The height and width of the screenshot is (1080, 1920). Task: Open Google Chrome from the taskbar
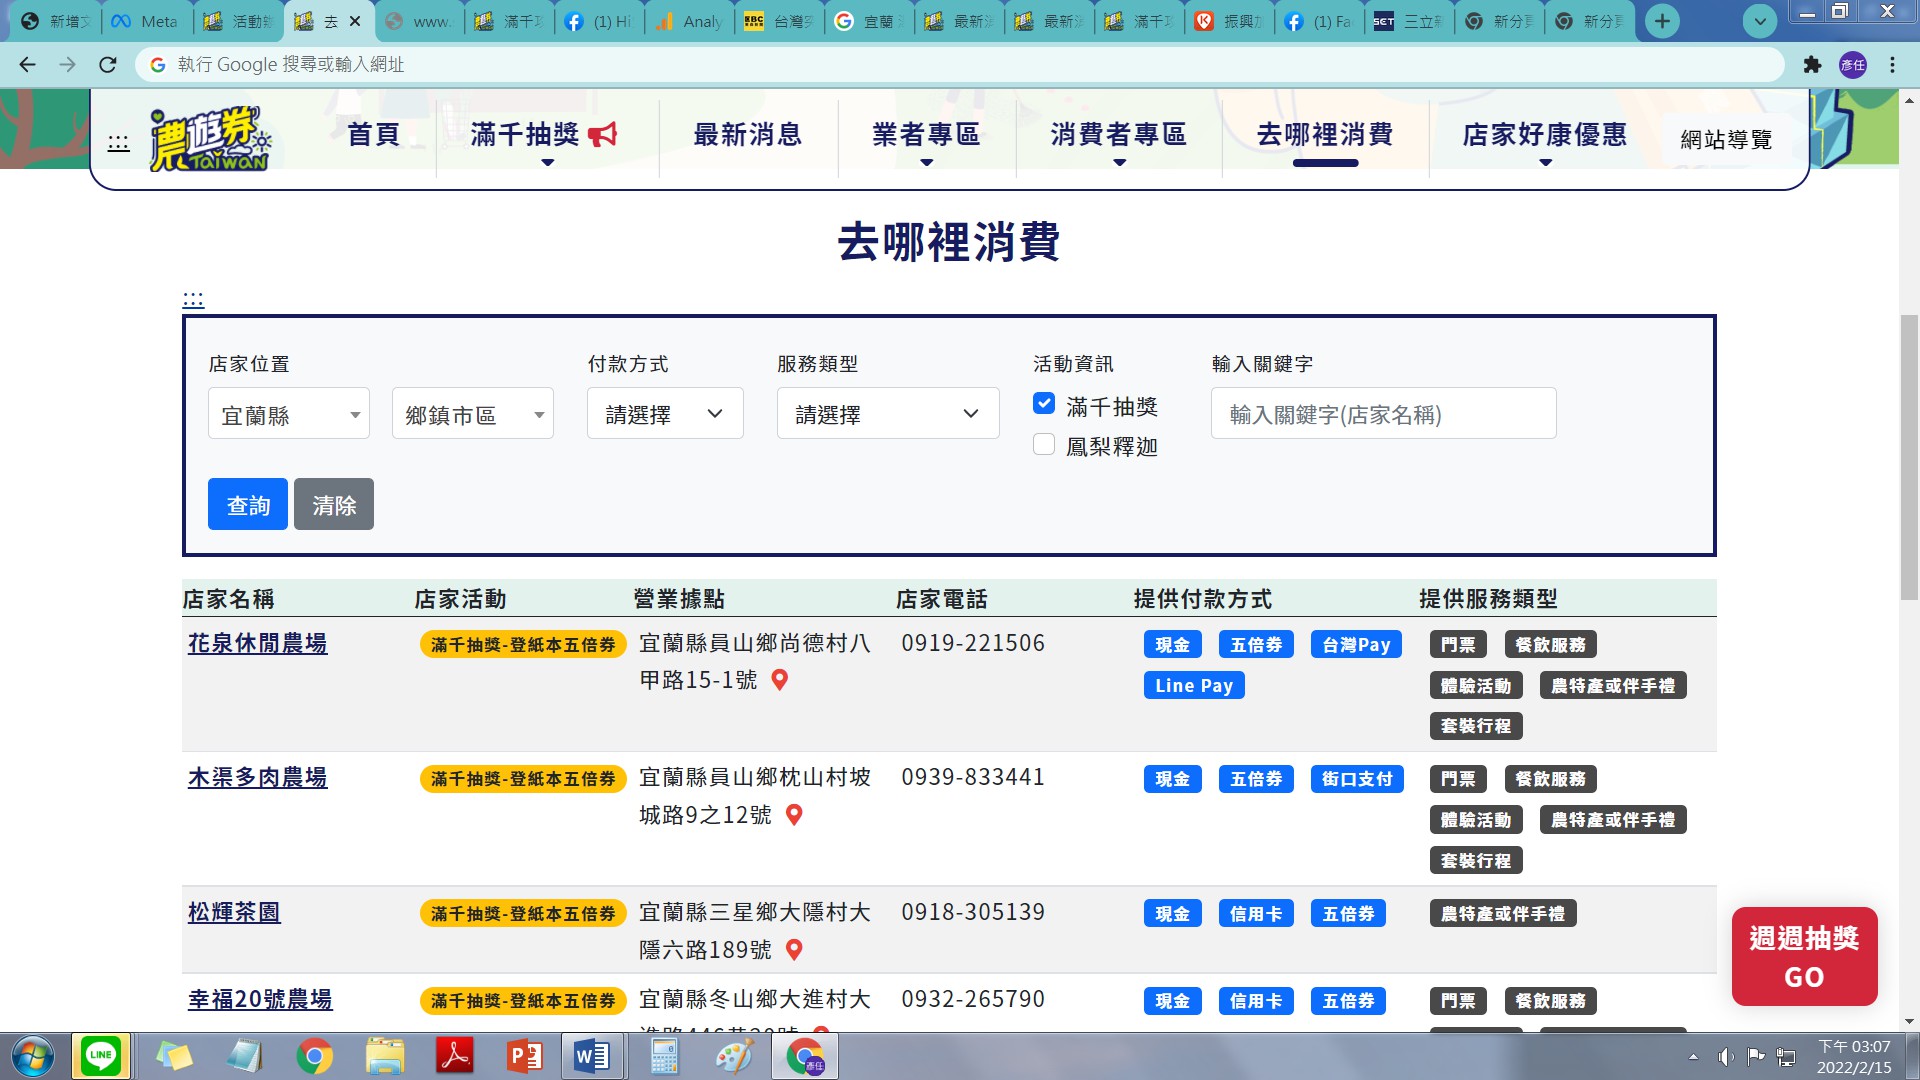(x=314, y=1056)
